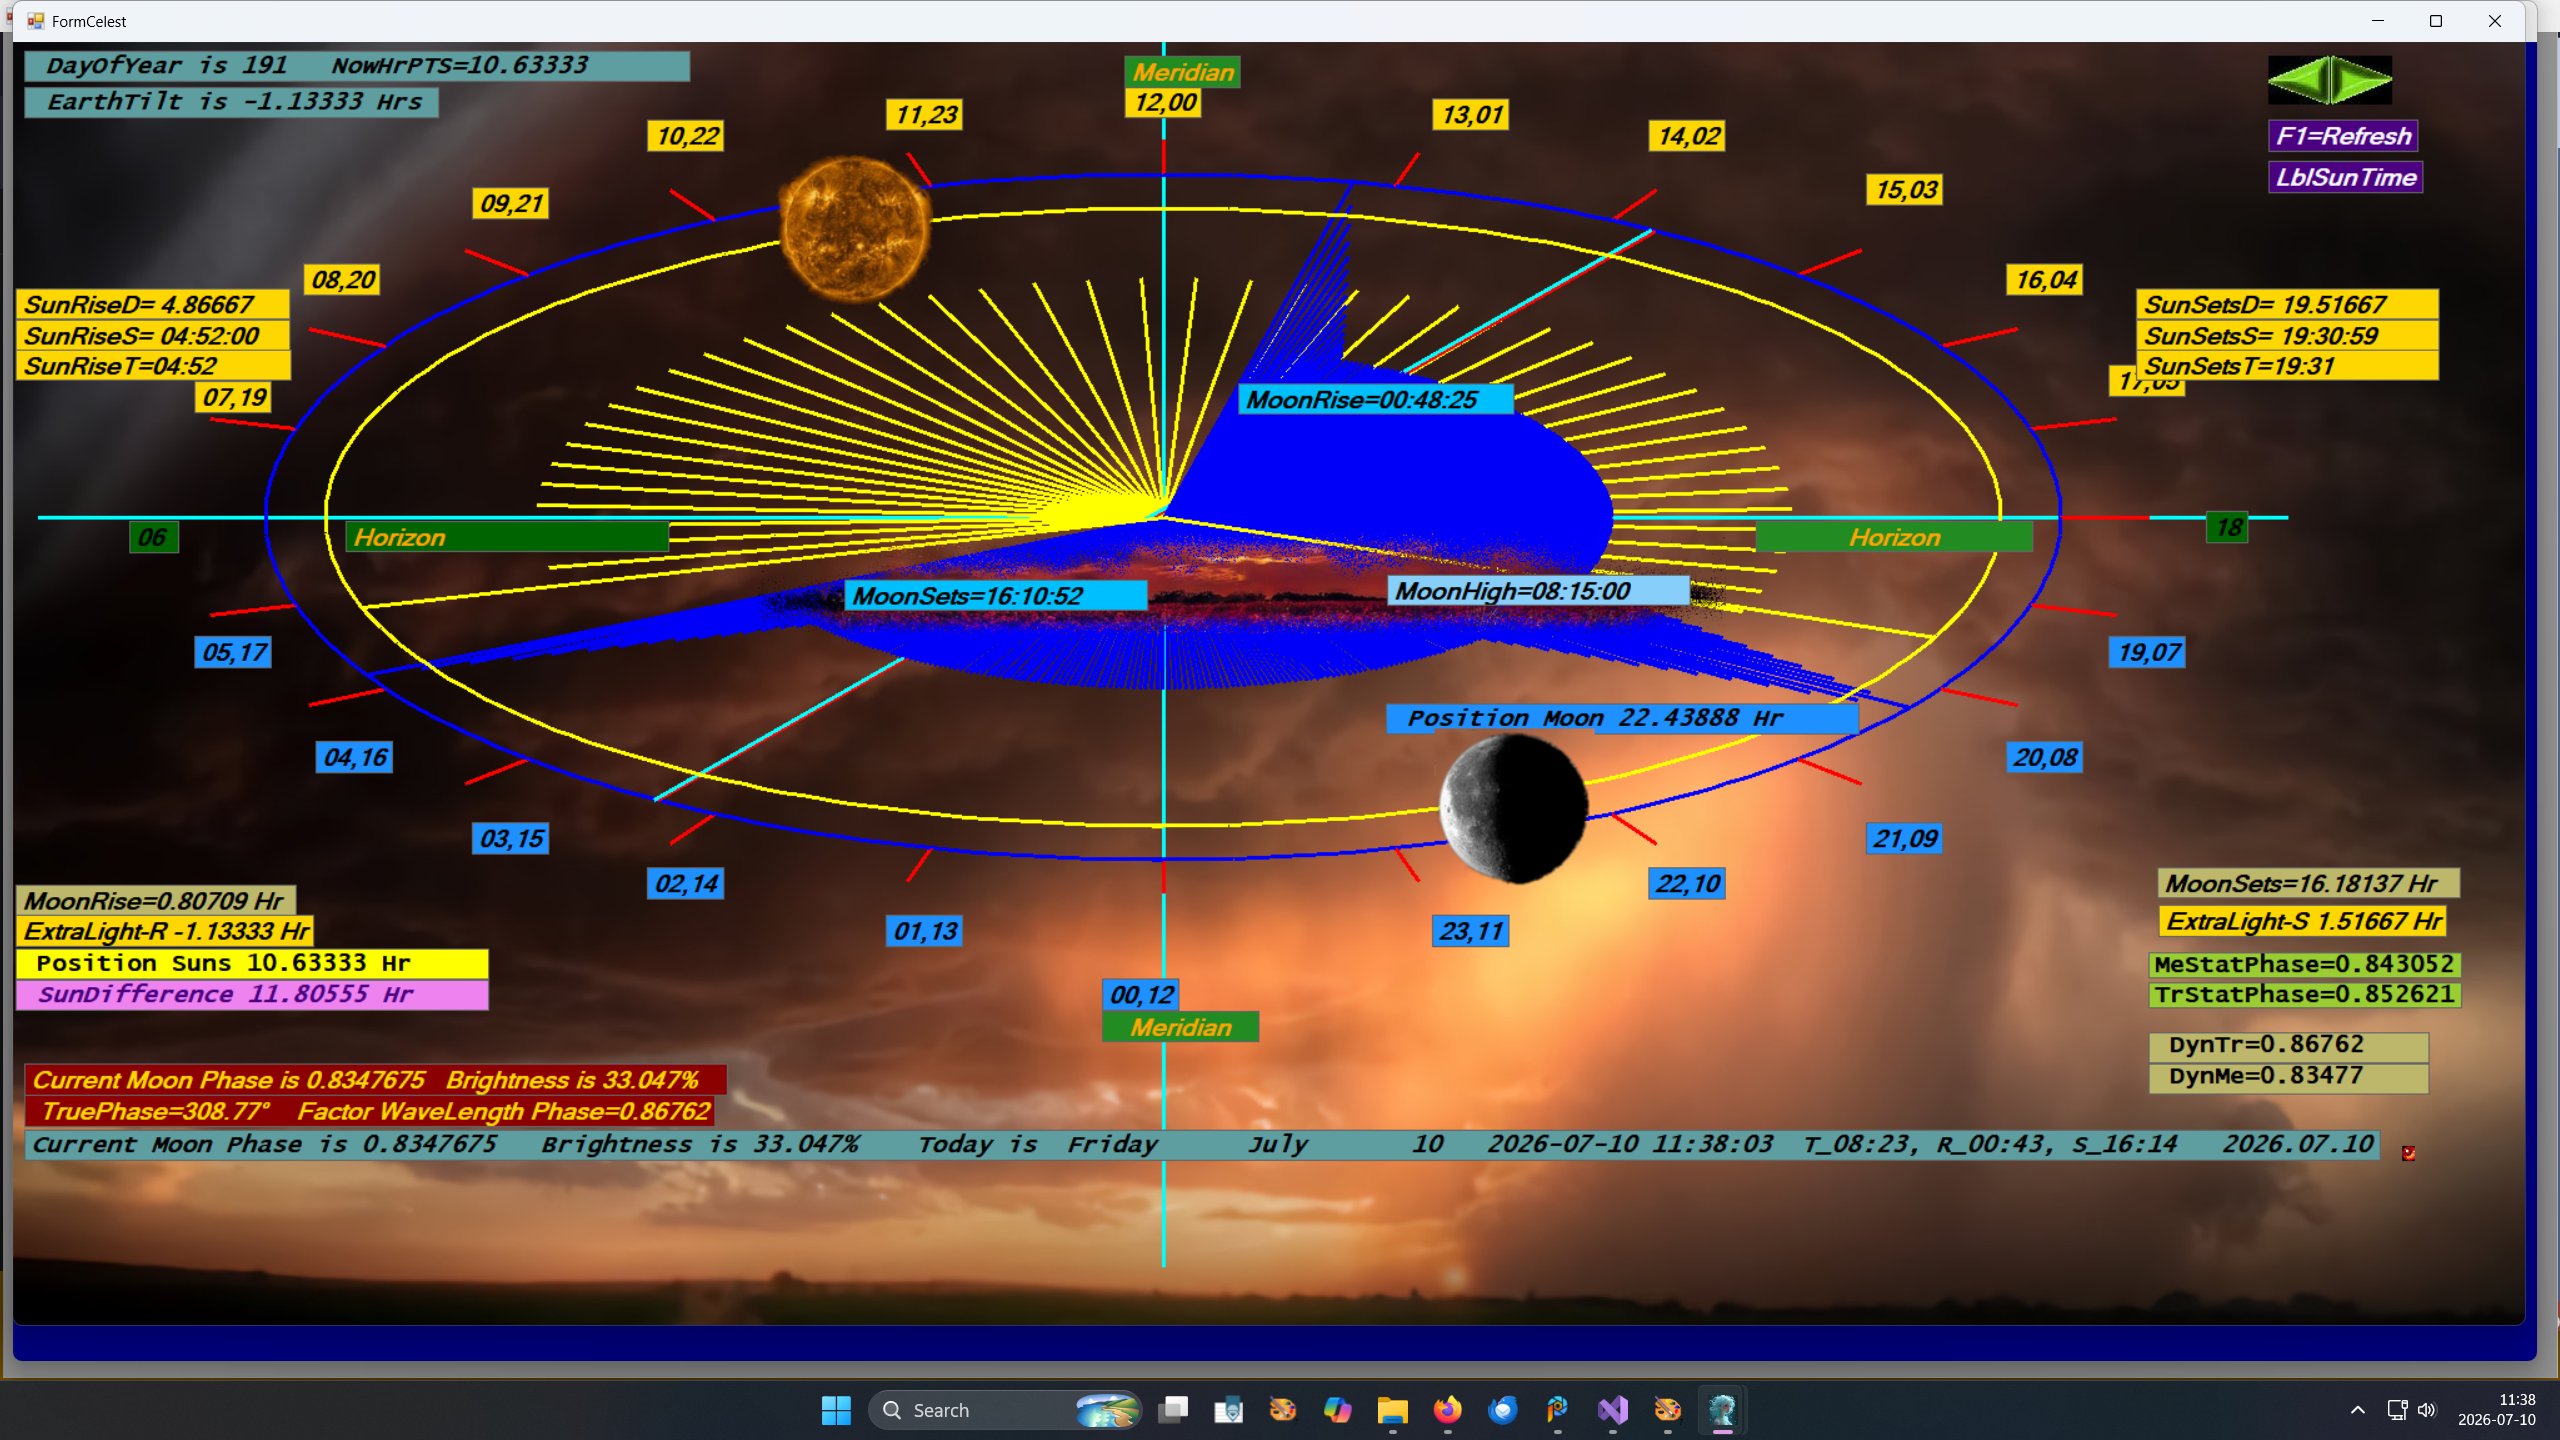Click the red Current Moon Phase label

375,1080
